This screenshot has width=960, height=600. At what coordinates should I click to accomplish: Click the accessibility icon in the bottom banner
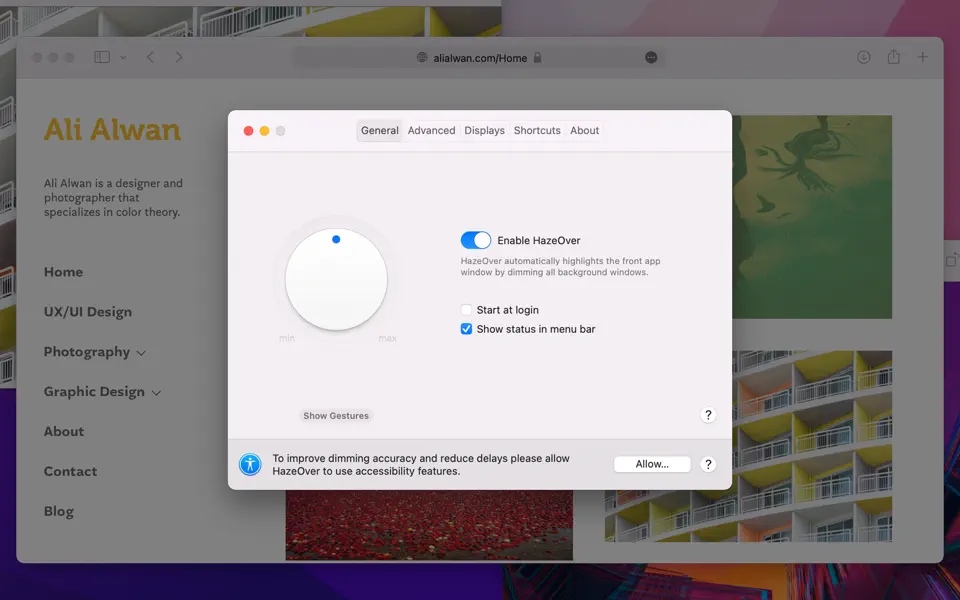[250, 464]
